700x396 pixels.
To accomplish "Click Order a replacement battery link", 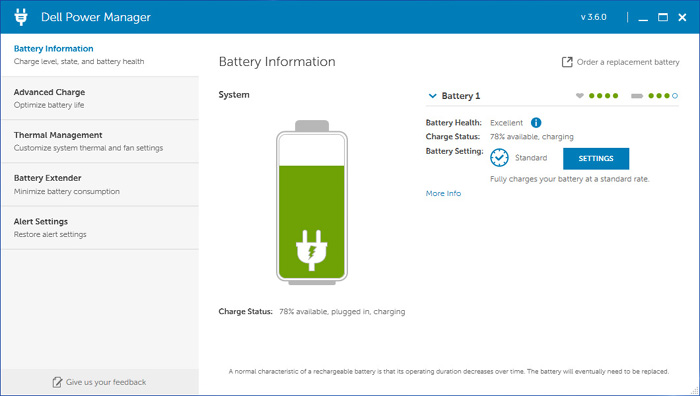I will coord(628,62).
